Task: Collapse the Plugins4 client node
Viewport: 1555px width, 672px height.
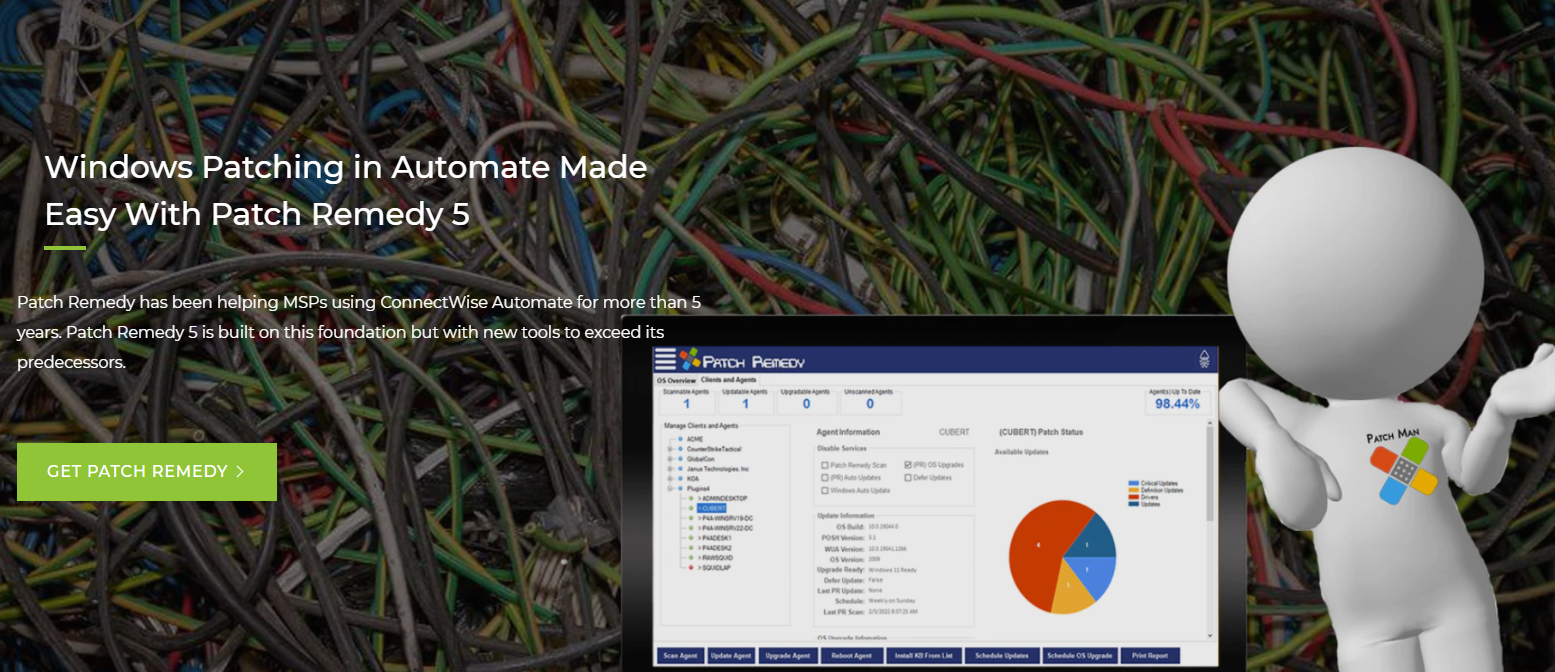Action: point(669,488)
